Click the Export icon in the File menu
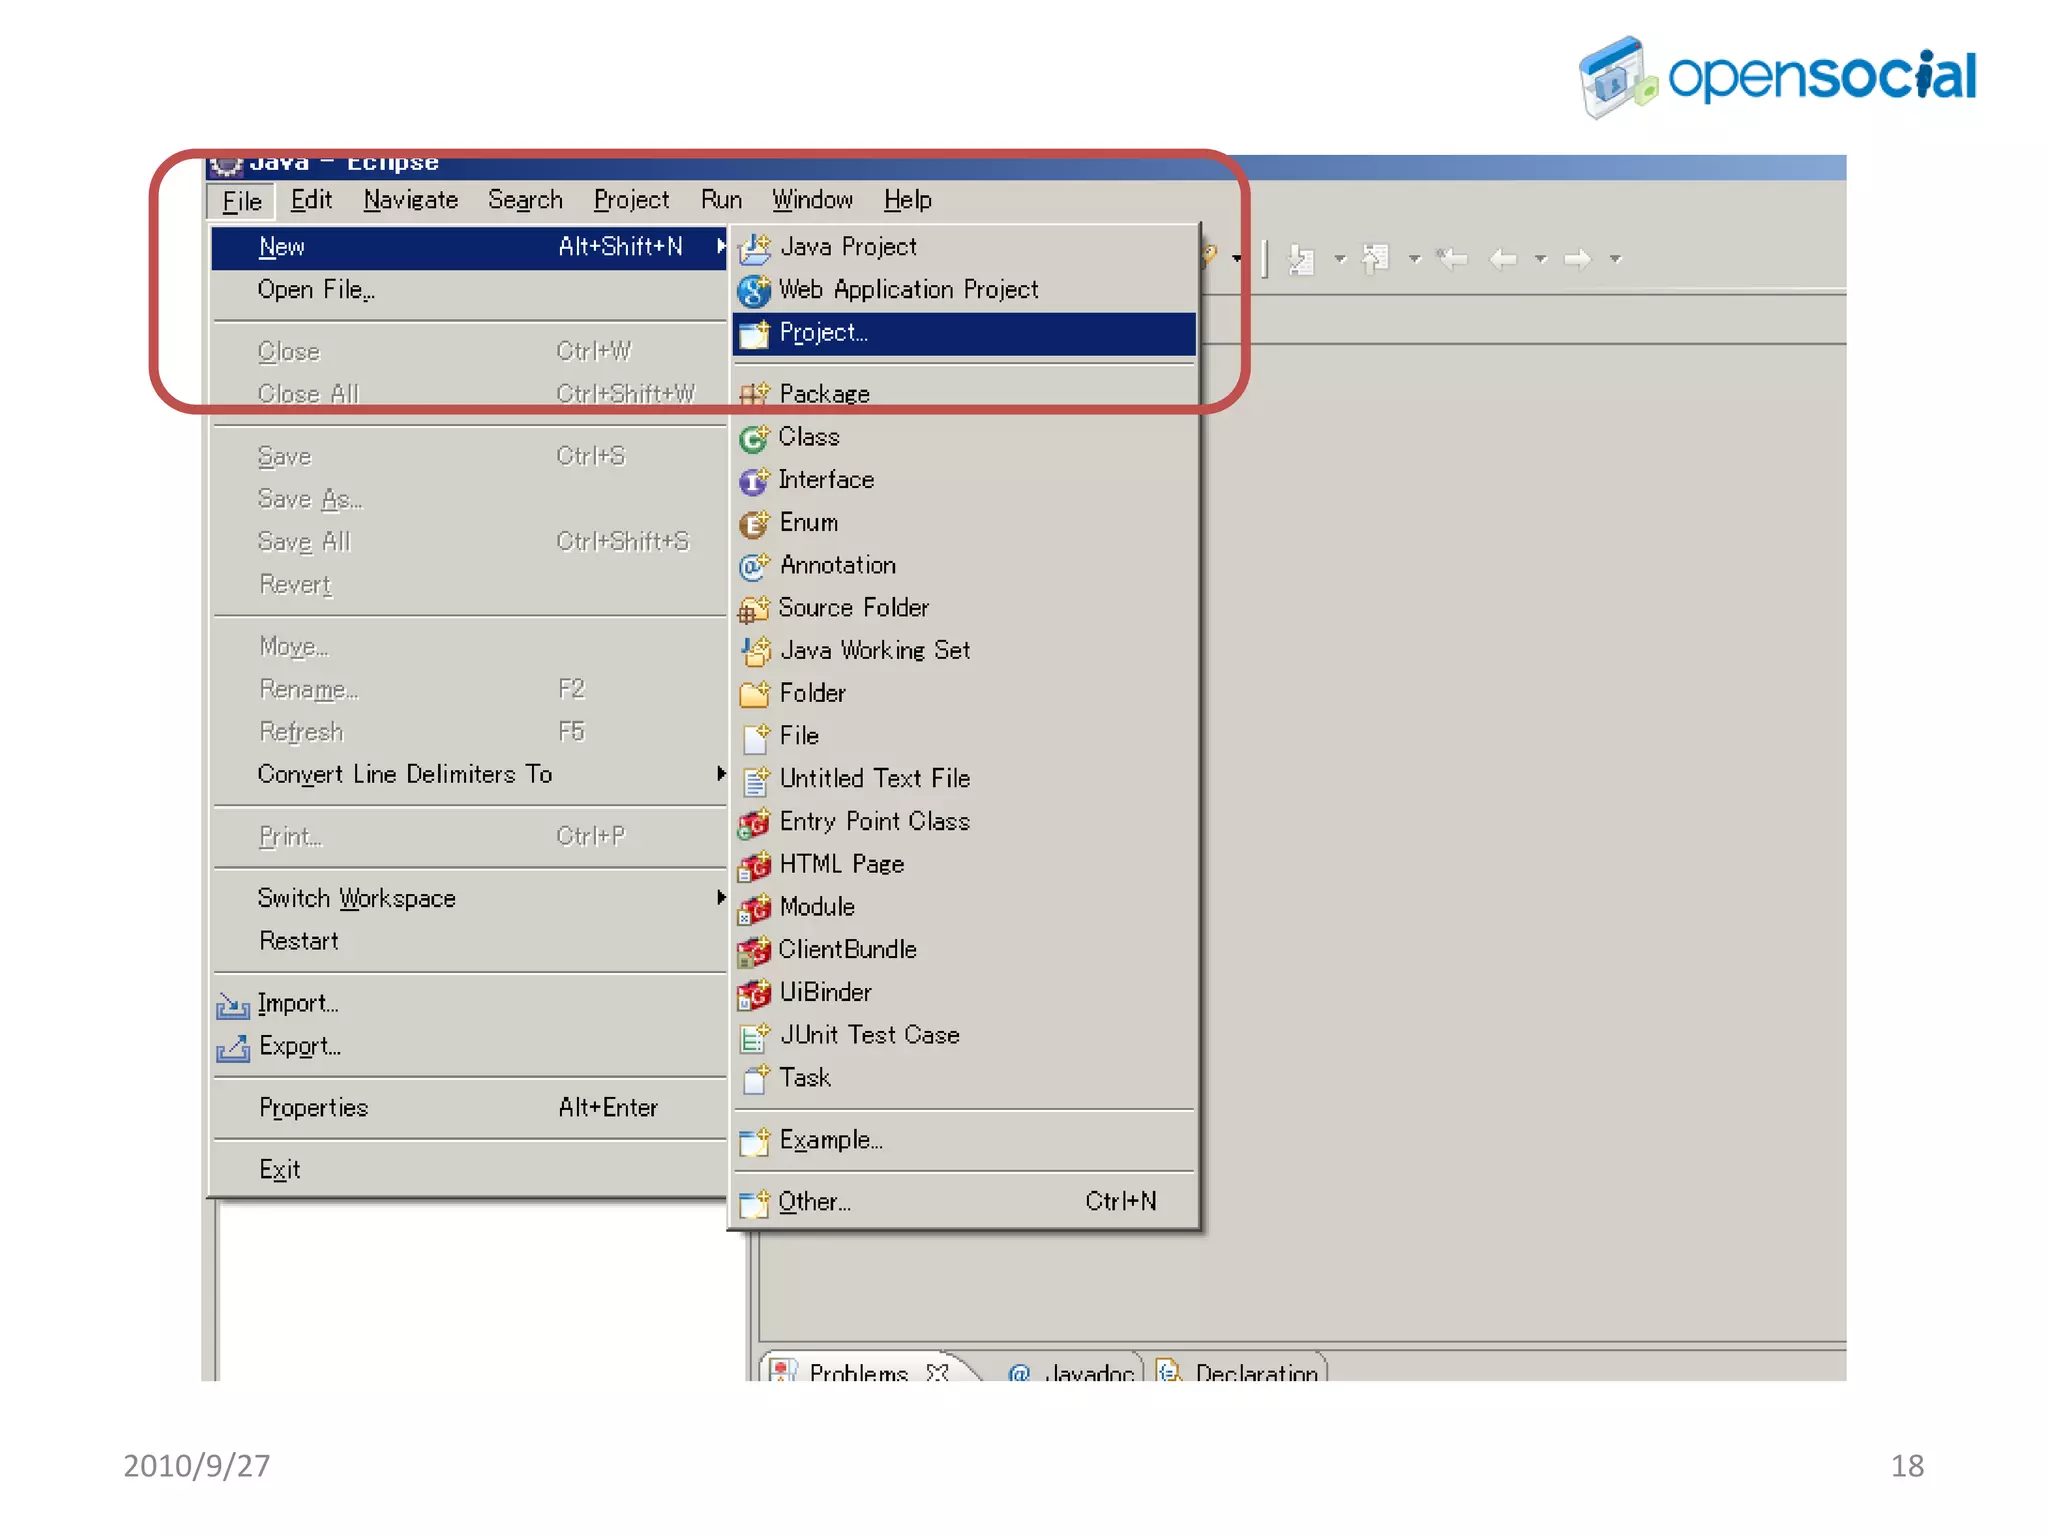This screenshot has width=2048, height=1536. (233, 1048)
